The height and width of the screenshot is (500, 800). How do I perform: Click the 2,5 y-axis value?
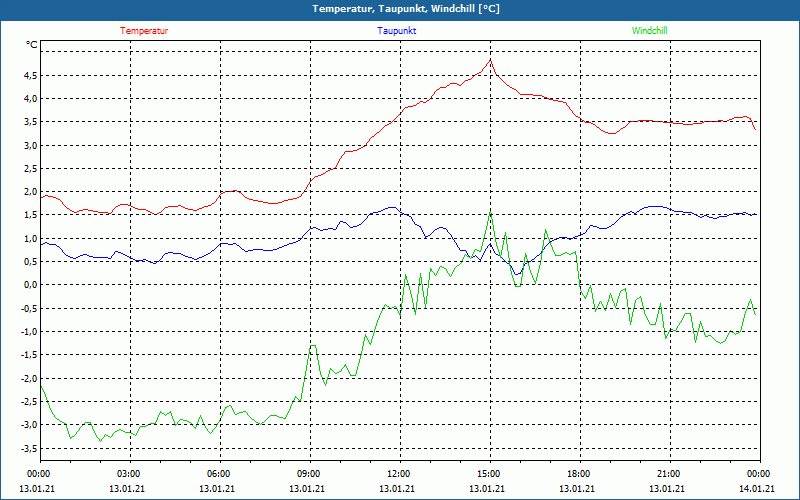(31, 168)
